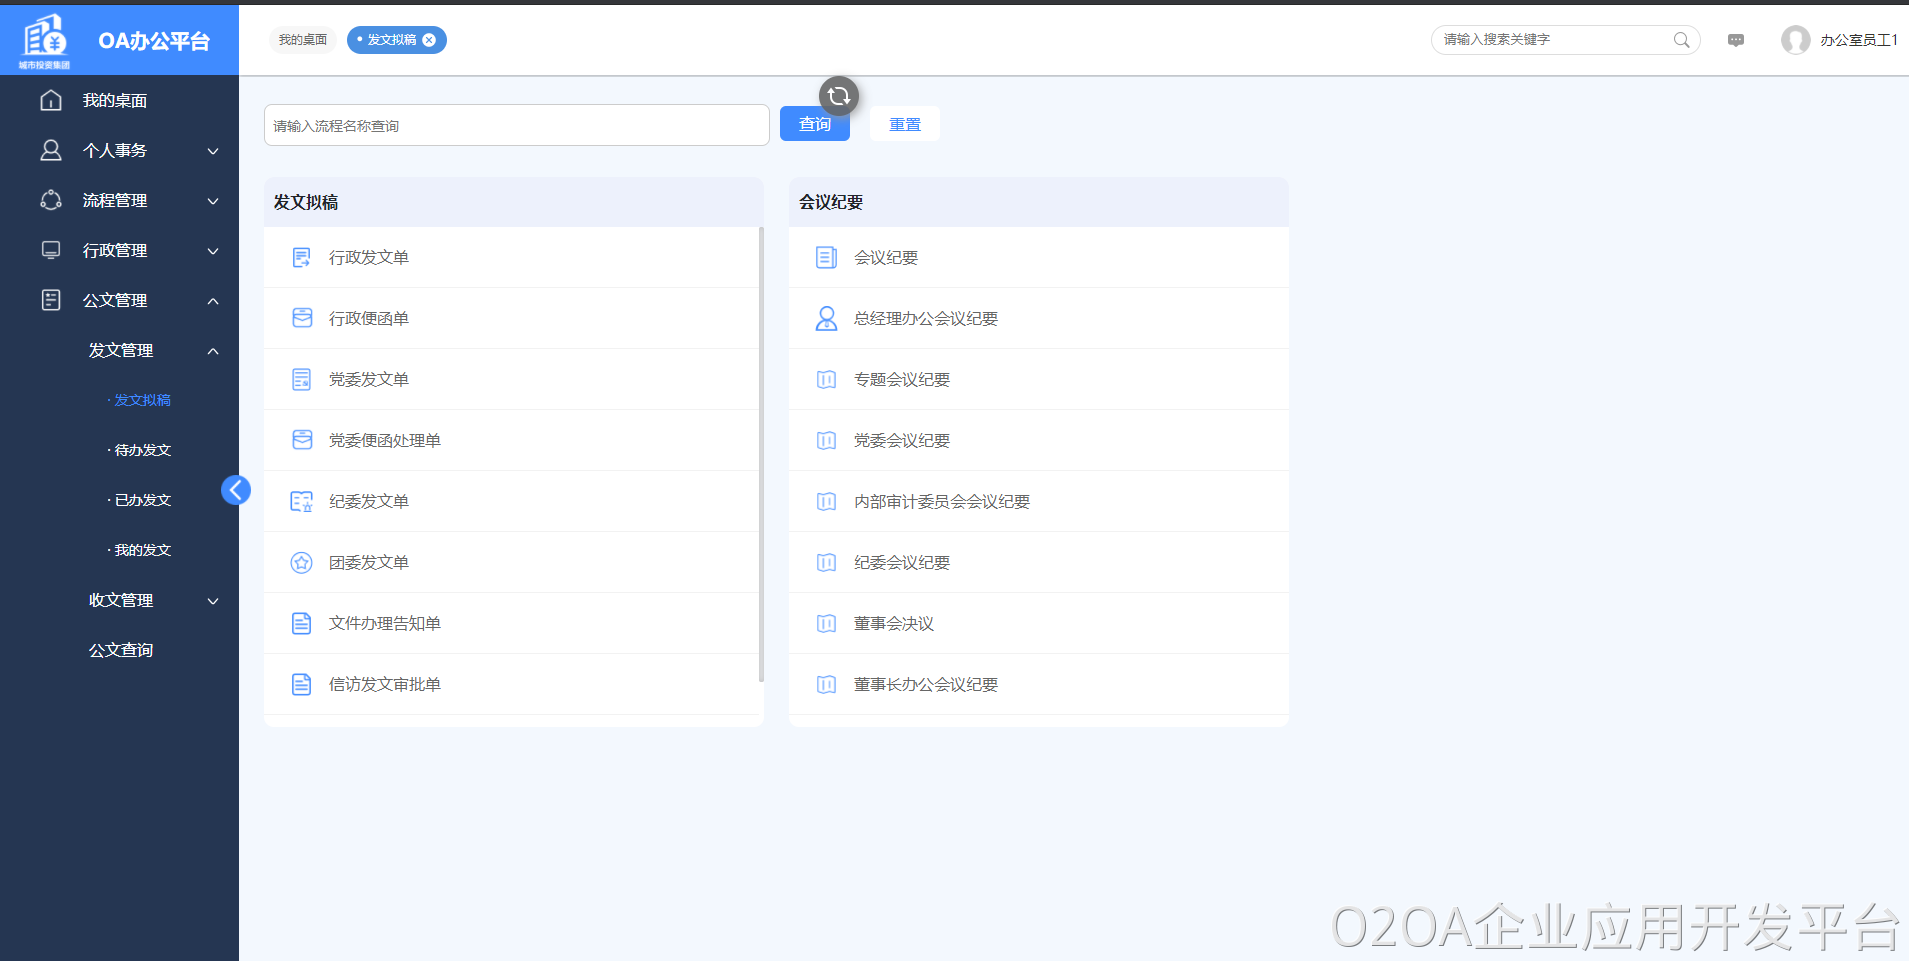Click the user avatar icon
This screenshot has width=1909, height=961.
tap(1795, 40)
